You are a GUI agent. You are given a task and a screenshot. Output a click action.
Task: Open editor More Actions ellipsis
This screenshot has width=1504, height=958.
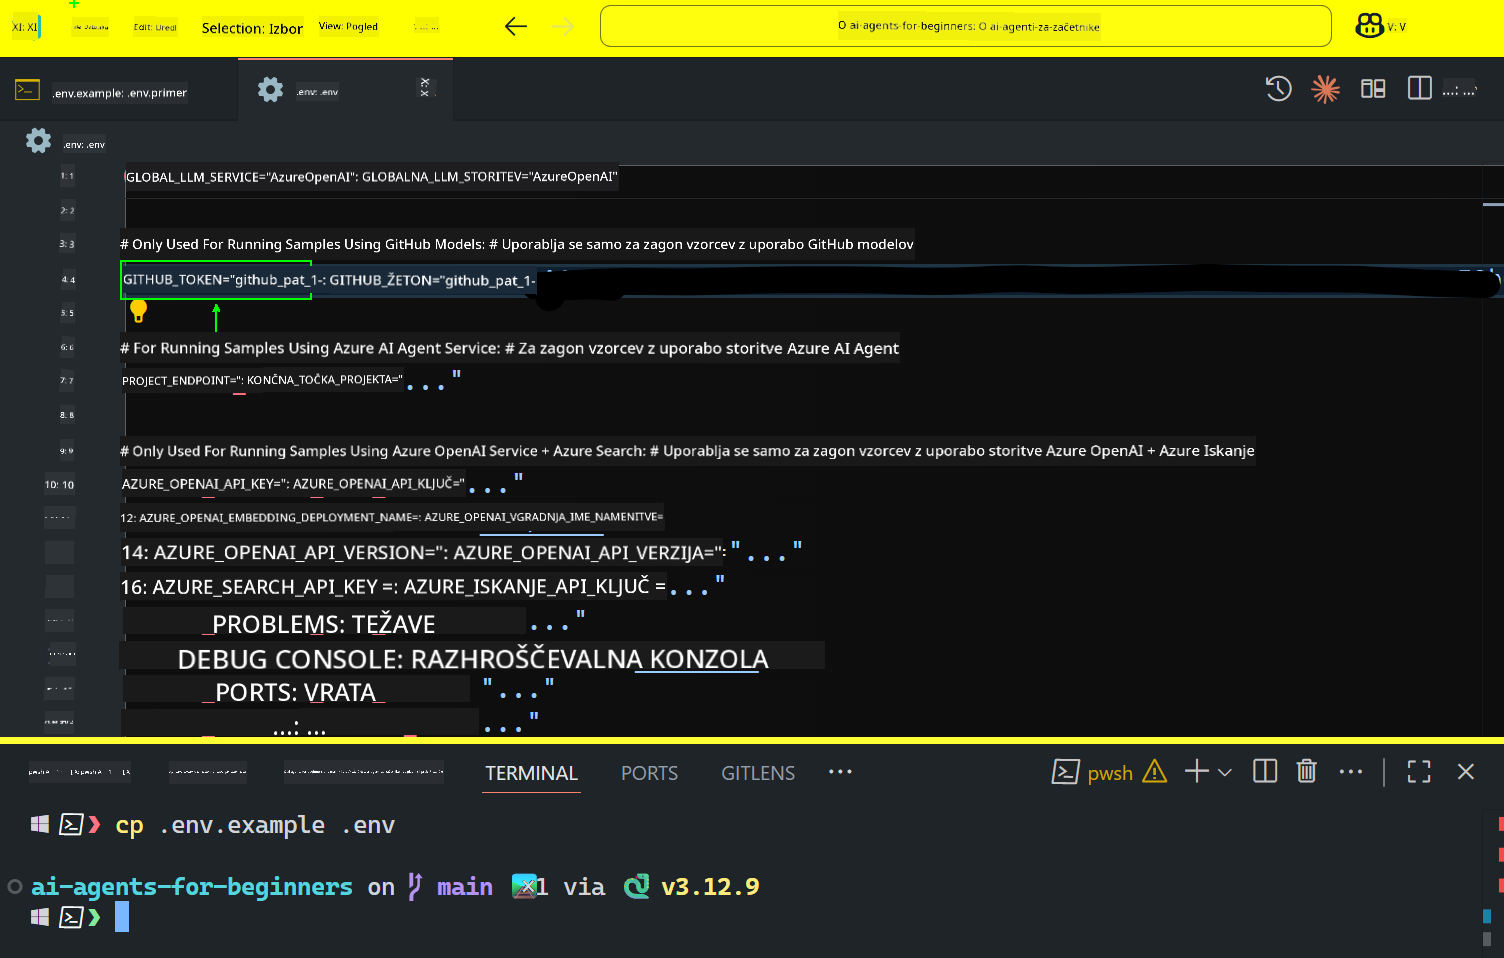[x=1460, y=90]
